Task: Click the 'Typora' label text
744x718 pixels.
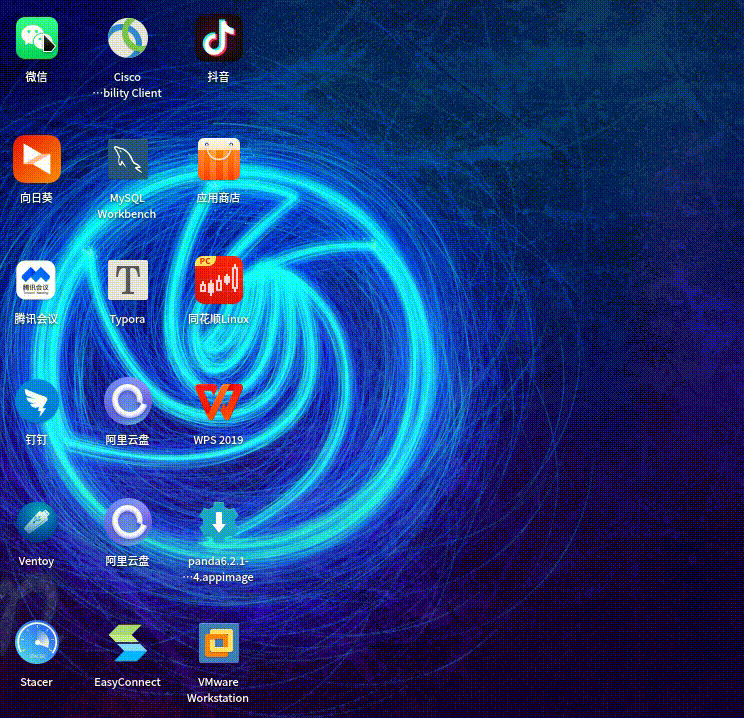Action: point(127,319)
